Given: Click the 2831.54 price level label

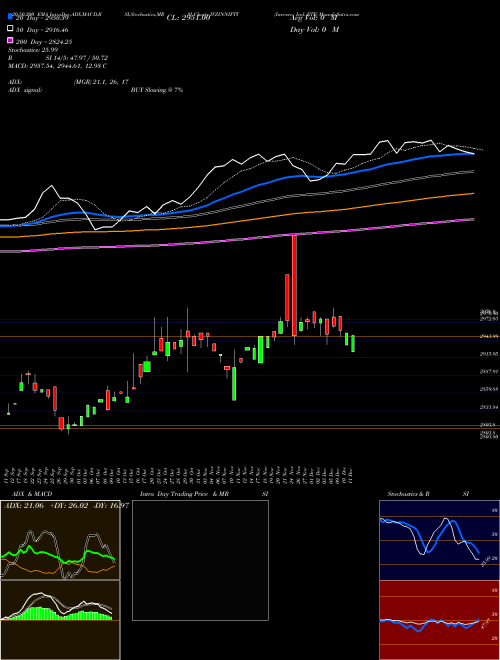Looking at the screenshot, I should pyautogui.click(x=489, y=407).
